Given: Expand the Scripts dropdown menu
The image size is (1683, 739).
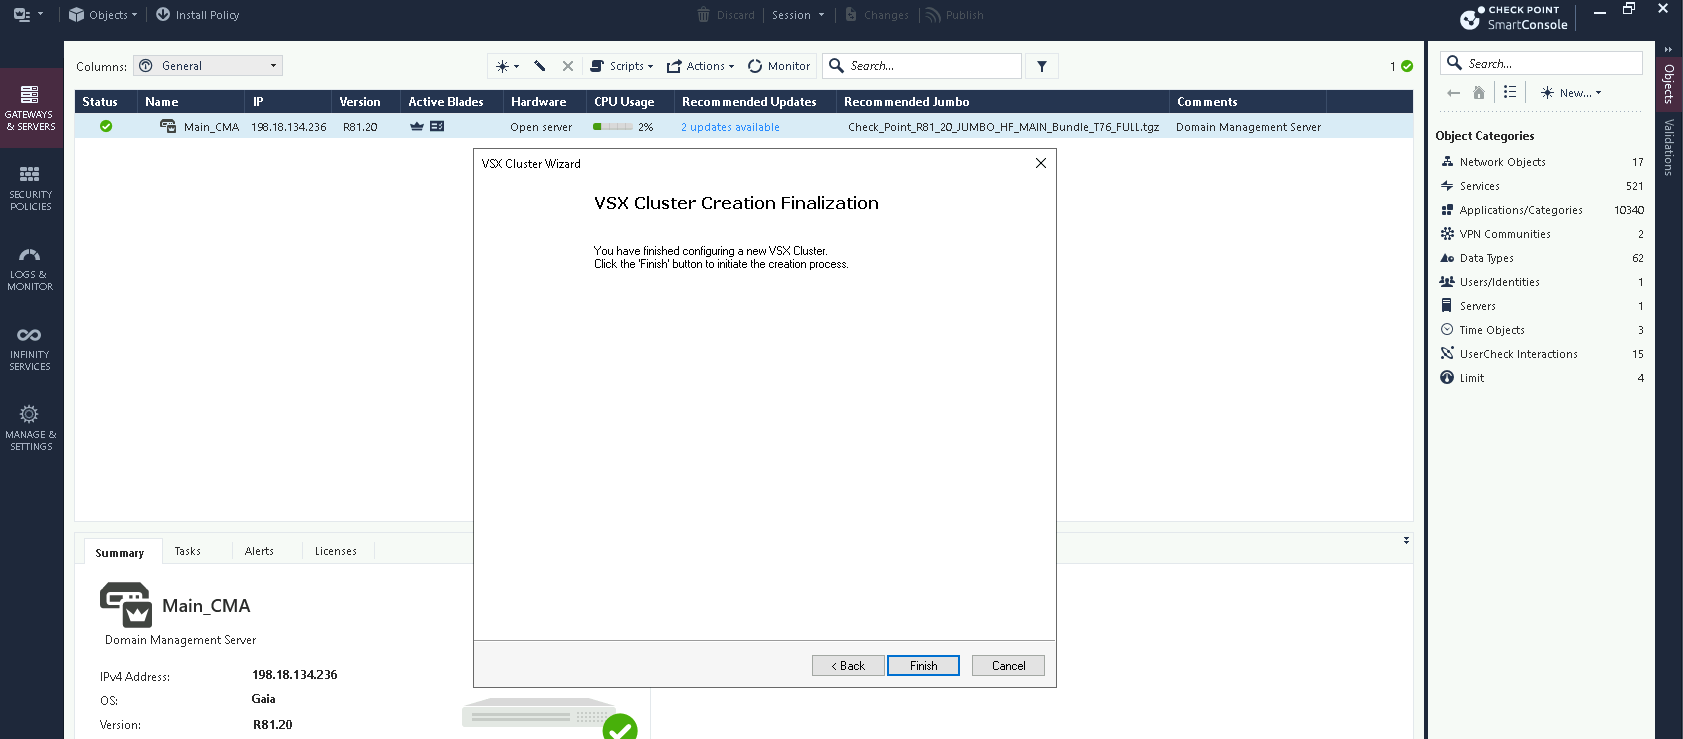Looking at the screenshot, I should (x=621, y=66).
